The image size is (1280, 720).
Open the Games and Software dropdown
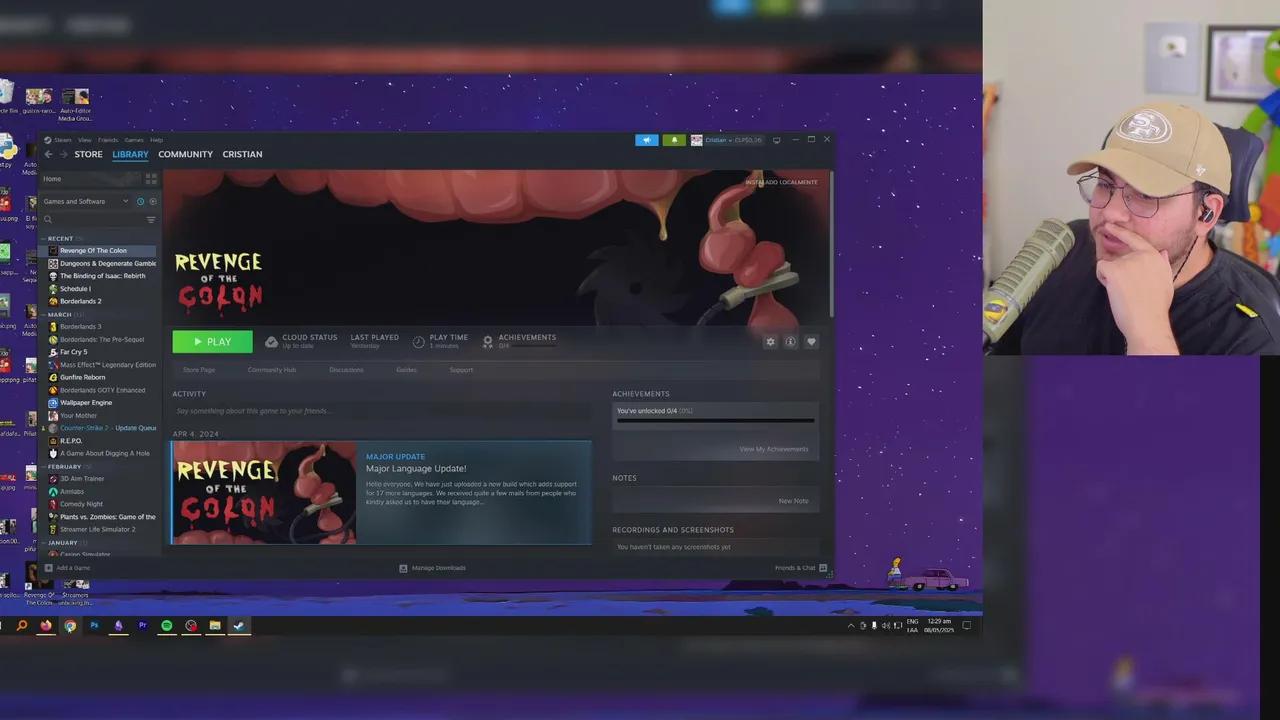(86, 201)
